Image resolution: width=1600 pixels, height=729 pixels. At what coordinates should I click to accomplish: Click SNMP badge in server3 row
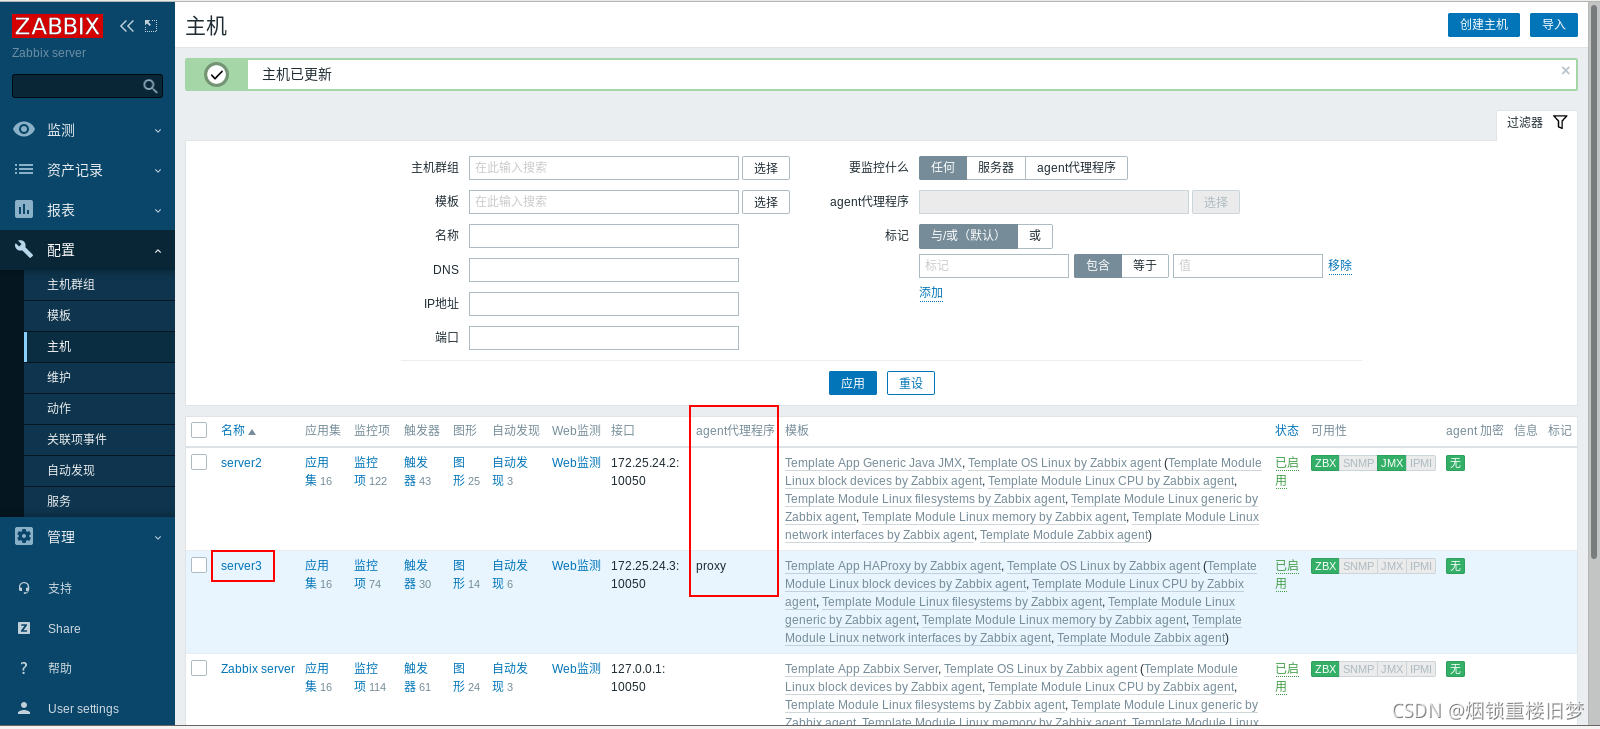point(1358,566)
